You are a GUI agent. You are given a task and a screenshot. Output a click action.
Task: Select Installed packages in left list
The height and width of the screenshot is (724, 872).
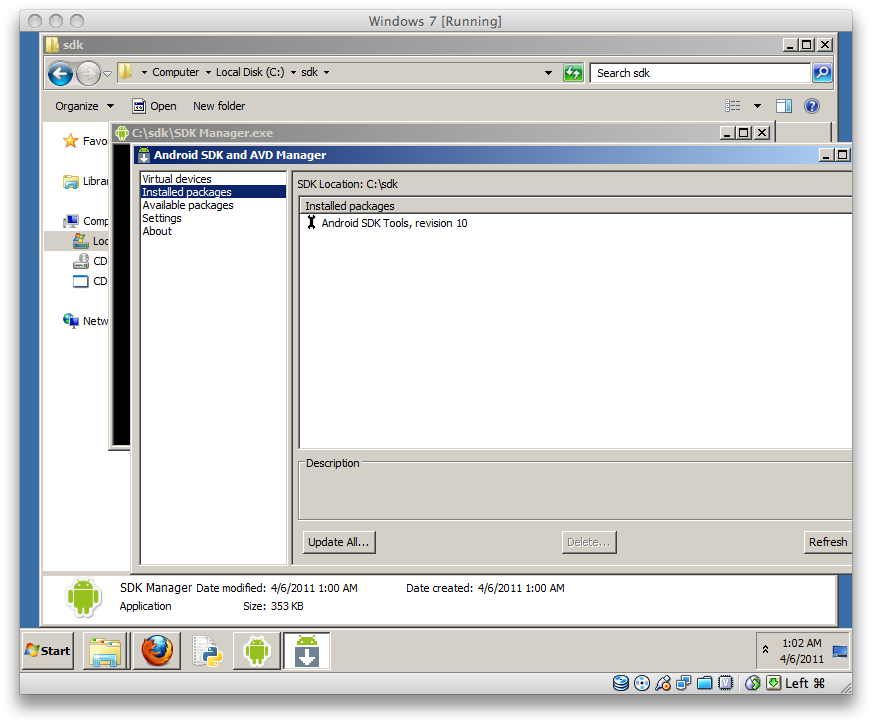(x=213, y=192)
